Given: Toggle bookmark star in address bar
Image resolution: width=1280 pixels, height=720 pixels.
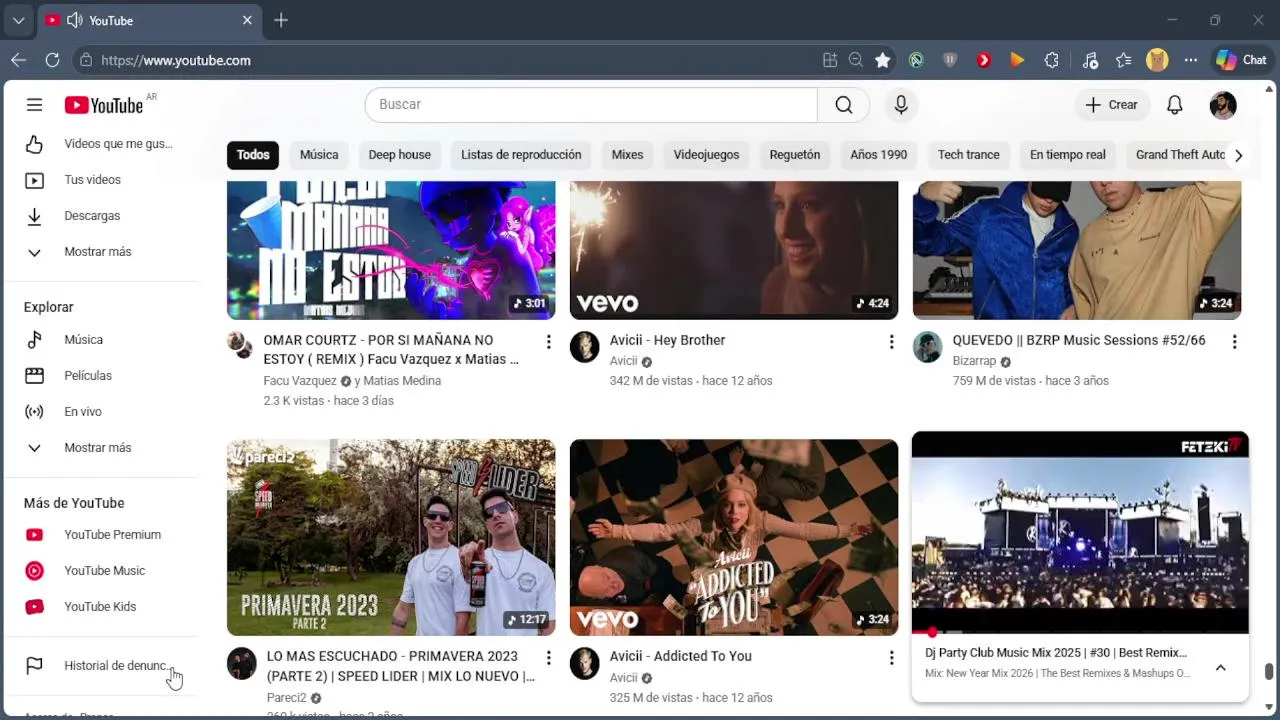Looking at the screenshot, I should (x=882, y=60).
